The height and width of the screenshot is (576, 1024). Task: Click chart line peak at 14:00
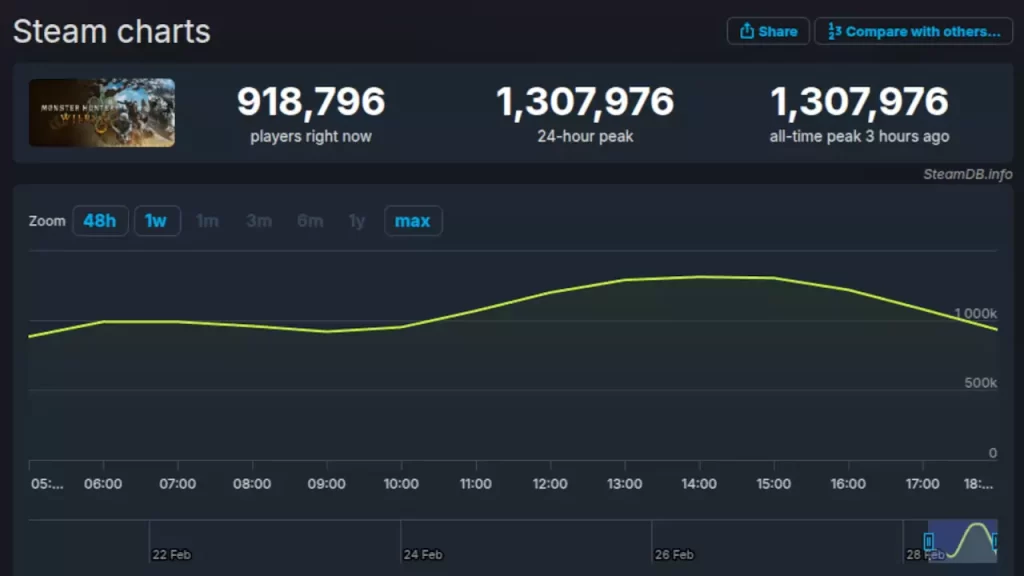699,277
